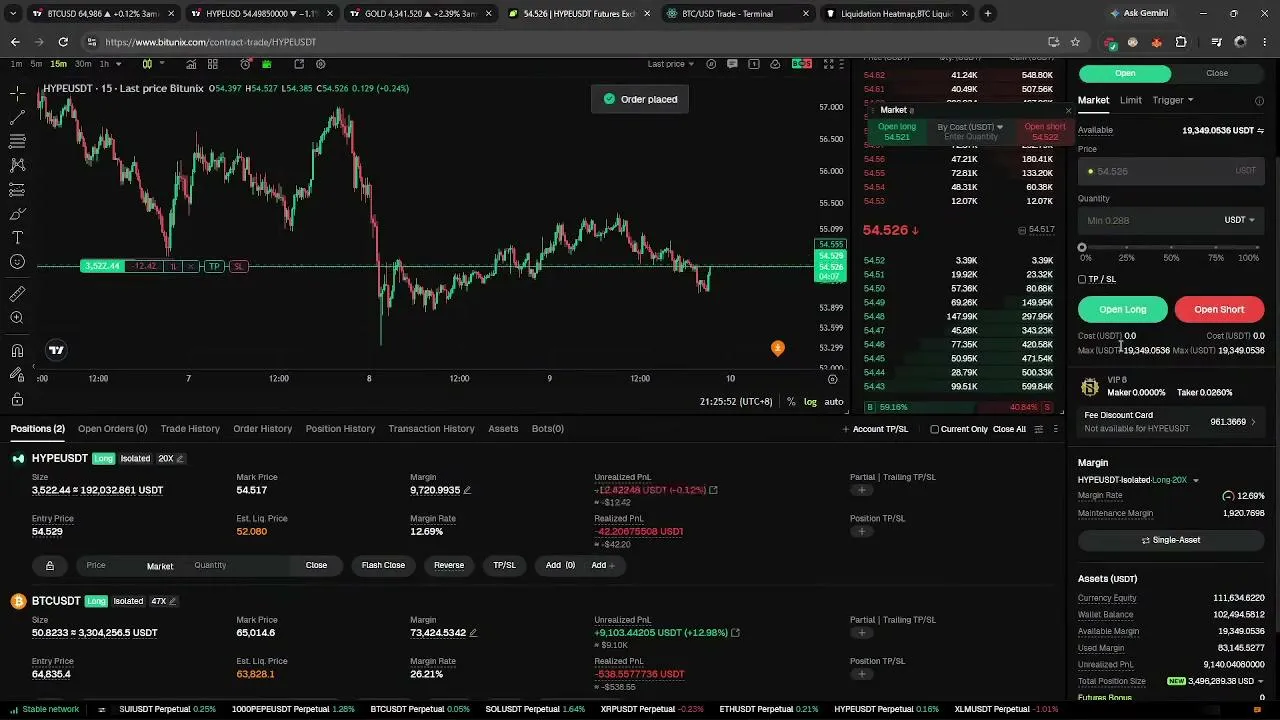Select the text annotation tool
1280x720 pixels.
coord(17,238)
